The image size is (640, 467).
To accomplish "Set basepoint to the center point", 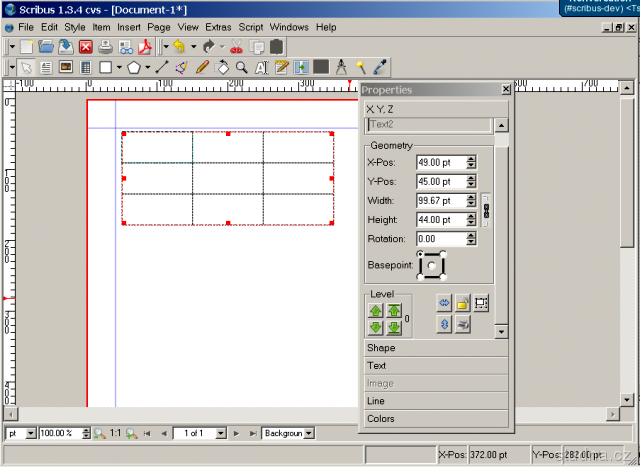I will coord(431,266).
